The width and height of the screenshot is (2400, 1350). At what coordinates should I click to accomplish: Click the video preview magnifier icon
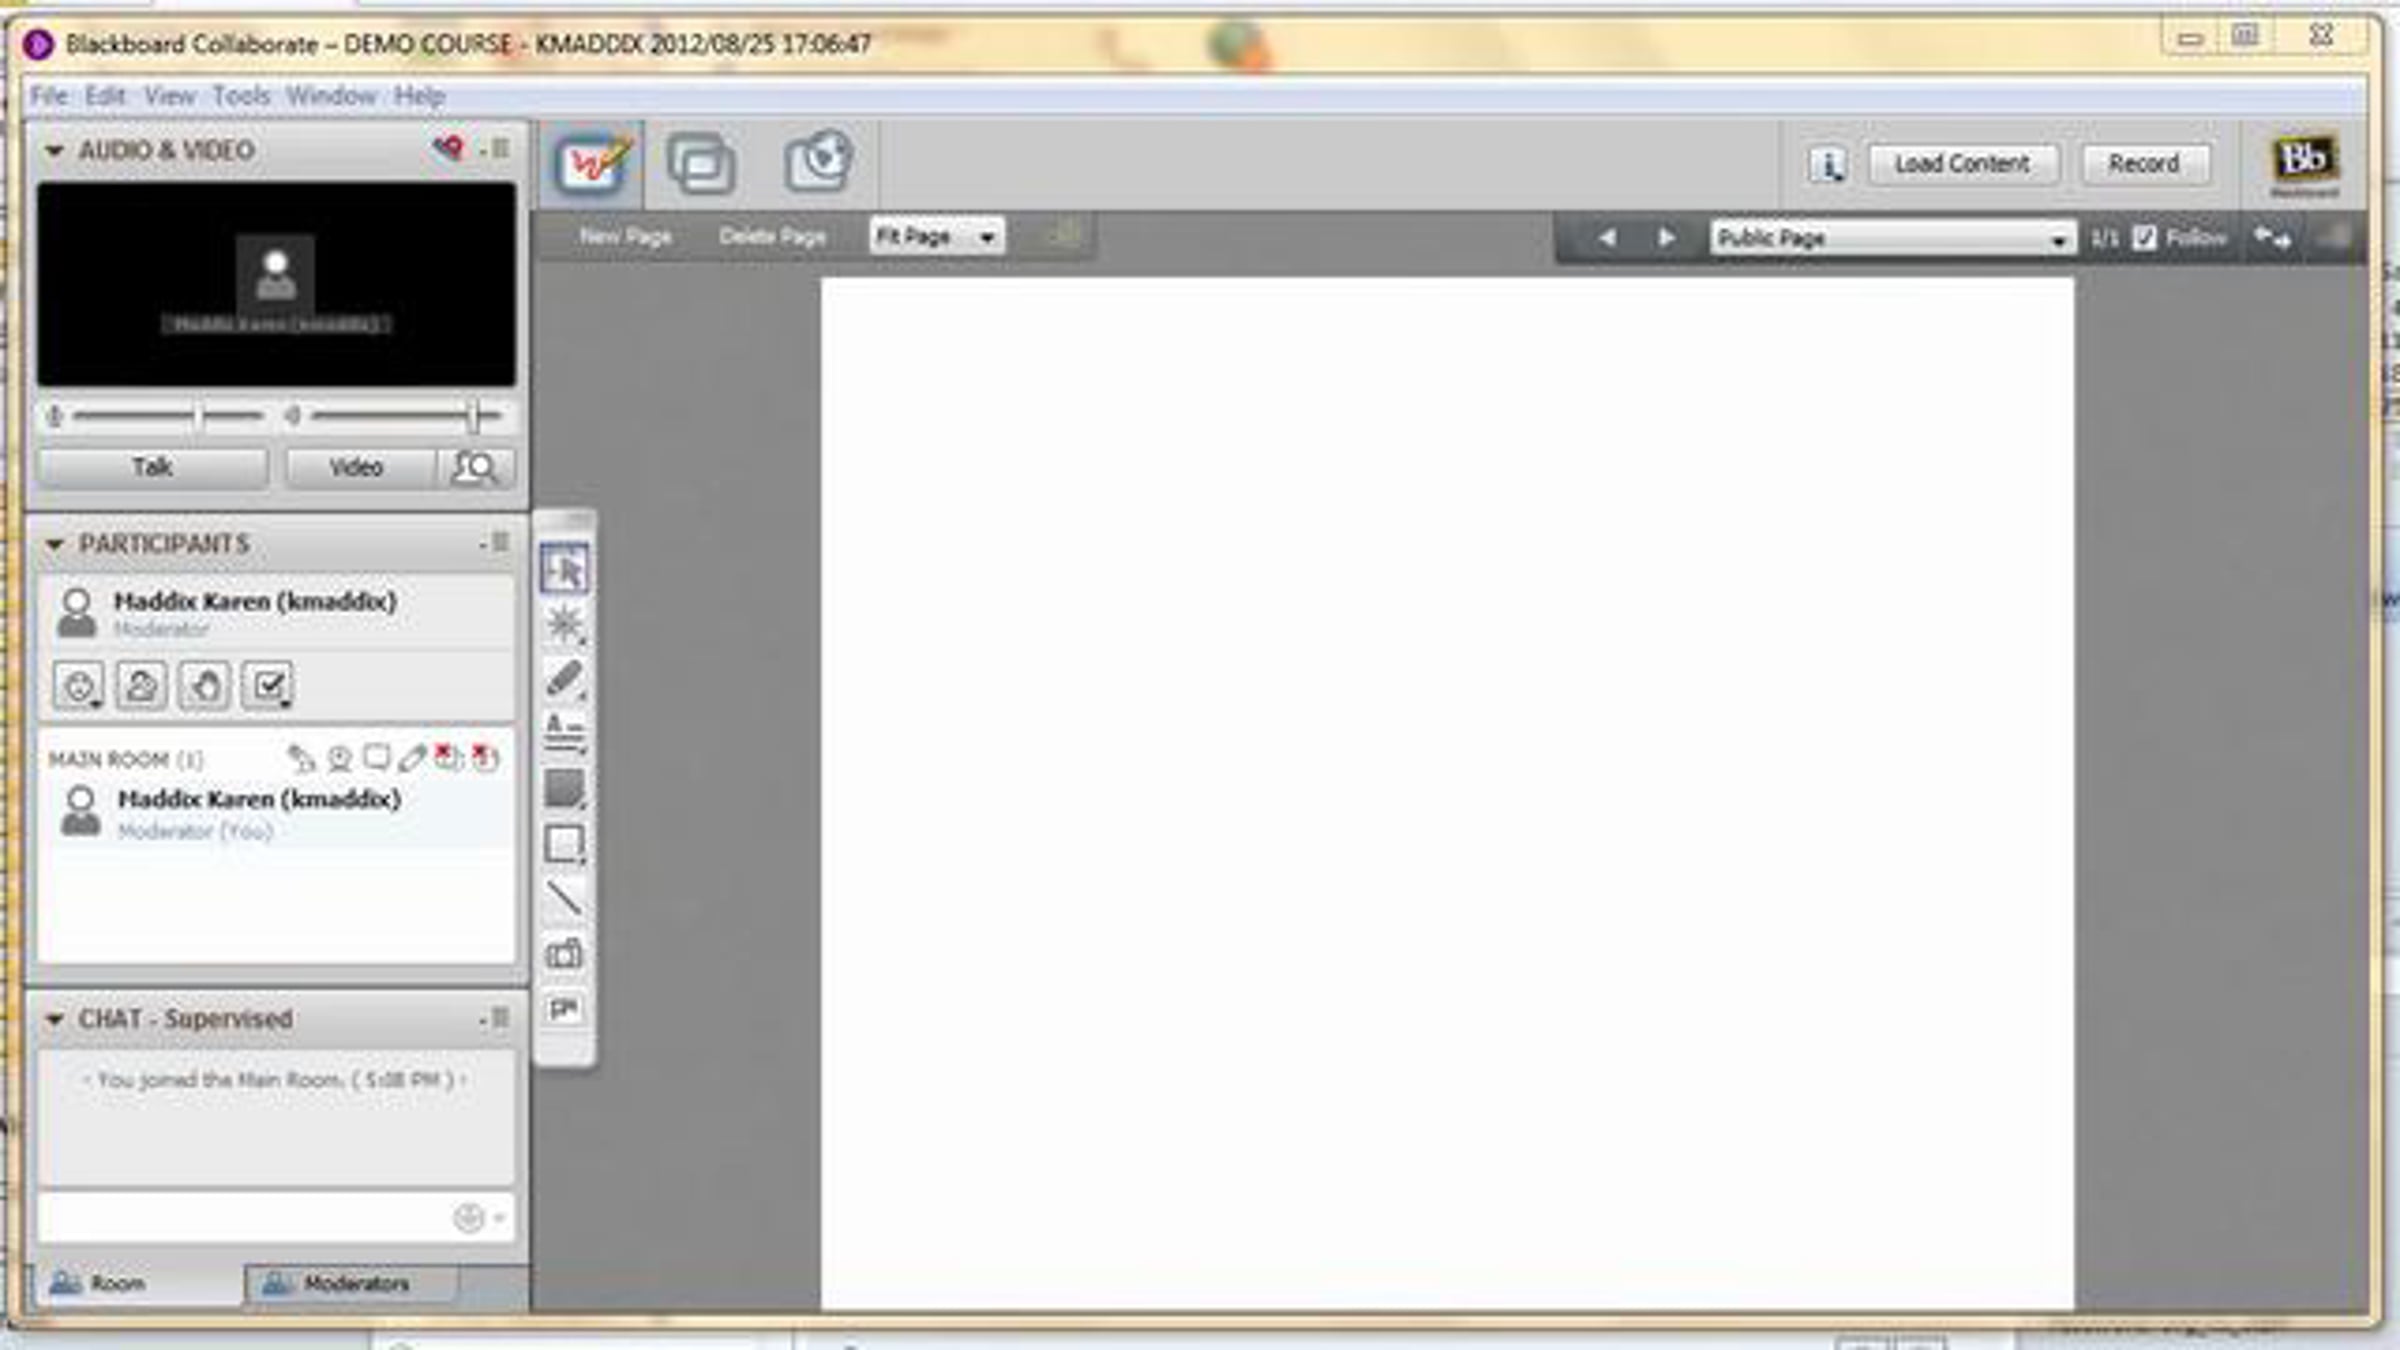point(475,468)
